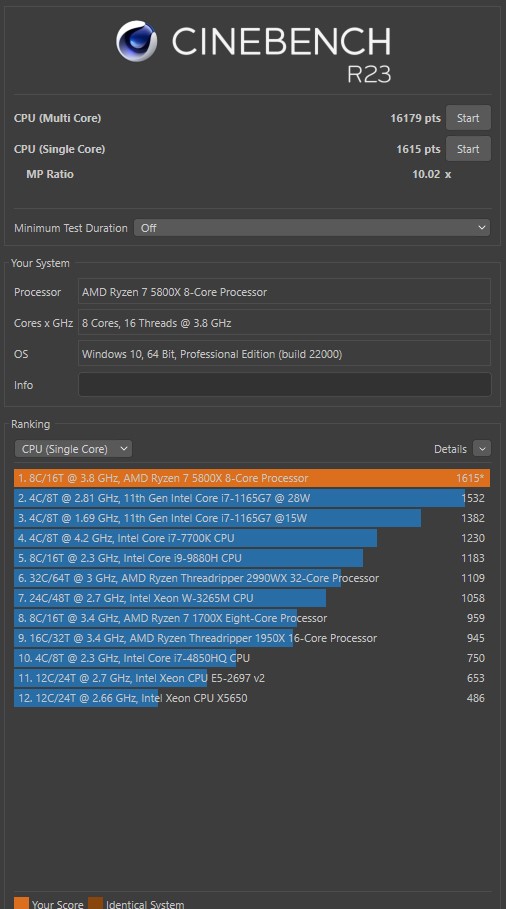This screenshot has height=909, width=506.
Task: Select the Threadripper 2990WX ranking row
Action: click(x=252, y=578)
